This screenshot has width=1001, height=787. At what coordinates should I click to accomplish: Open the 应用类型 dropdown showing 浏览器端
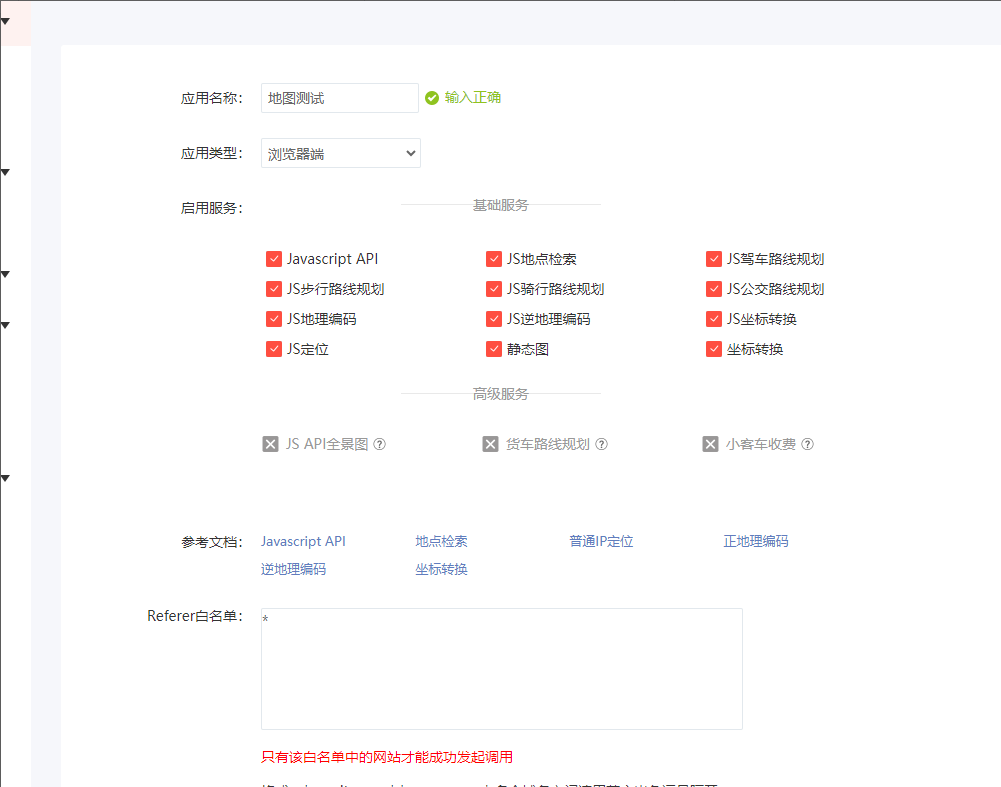pos(340,153)
